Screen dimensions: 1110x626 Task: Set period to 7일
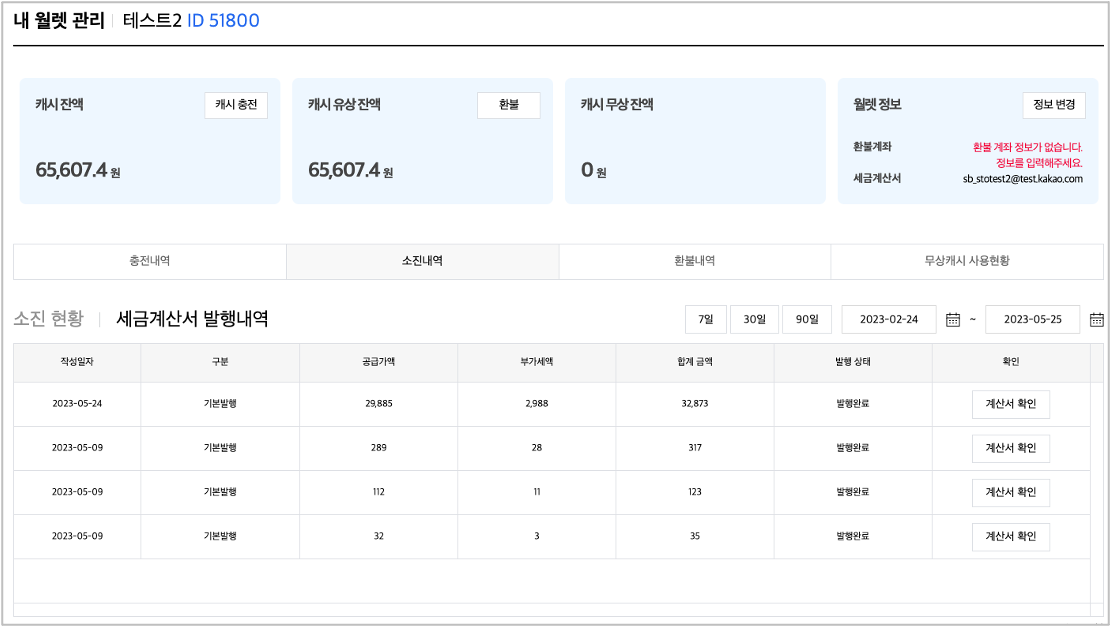[x=706, y=320]
